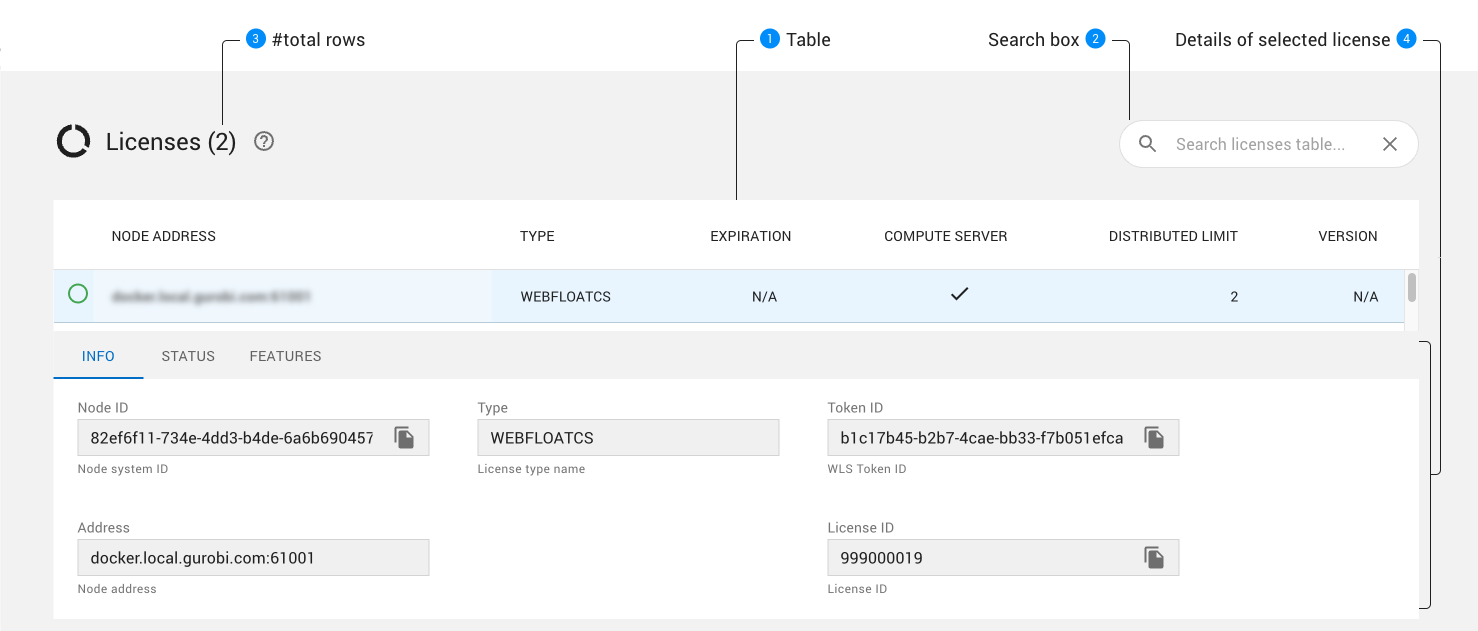1478x631 pixels.
Task: Clear the search box with X icon
Action: point(1389,144)
